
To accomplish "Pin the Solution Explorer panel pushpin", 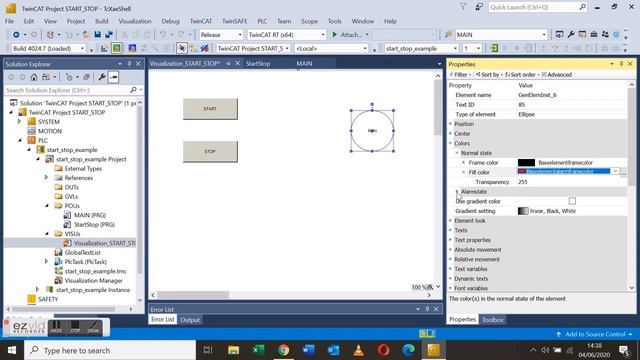I will point(129,64).
